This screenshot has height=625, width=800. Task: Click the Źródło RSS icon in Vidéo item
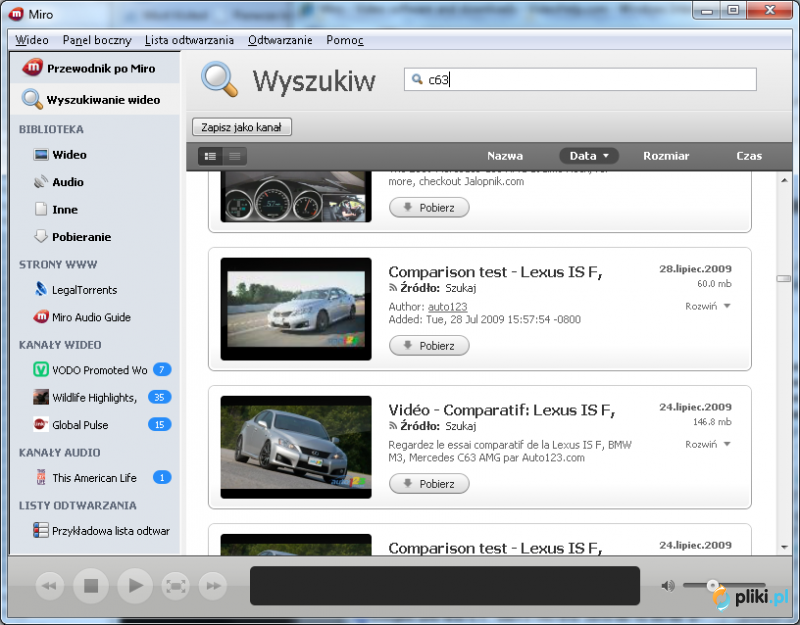392,426
